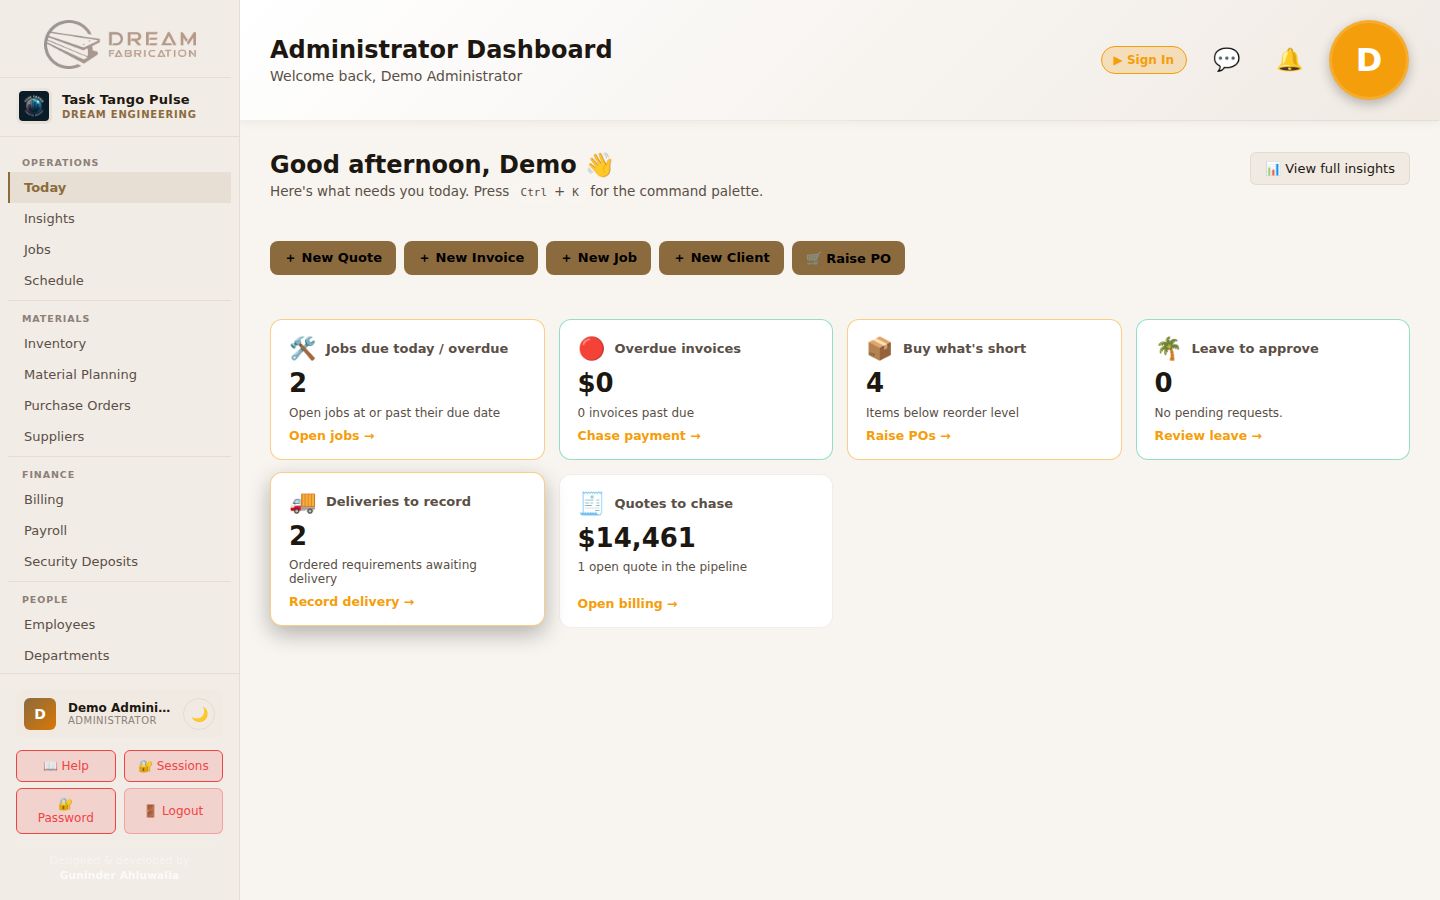Select Today in the sidebar
The image size is (1440, 900).
[x=120, y=187]
